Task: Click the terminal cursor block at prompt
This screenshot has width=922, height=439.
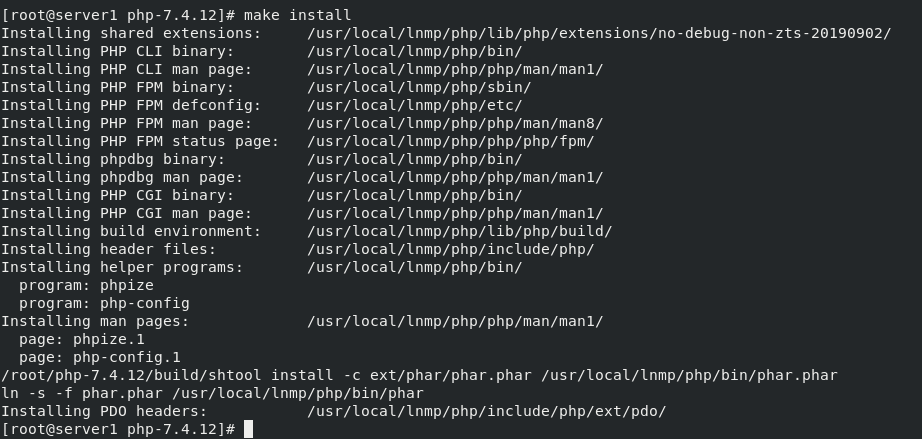Action: [x=248, y=429]
